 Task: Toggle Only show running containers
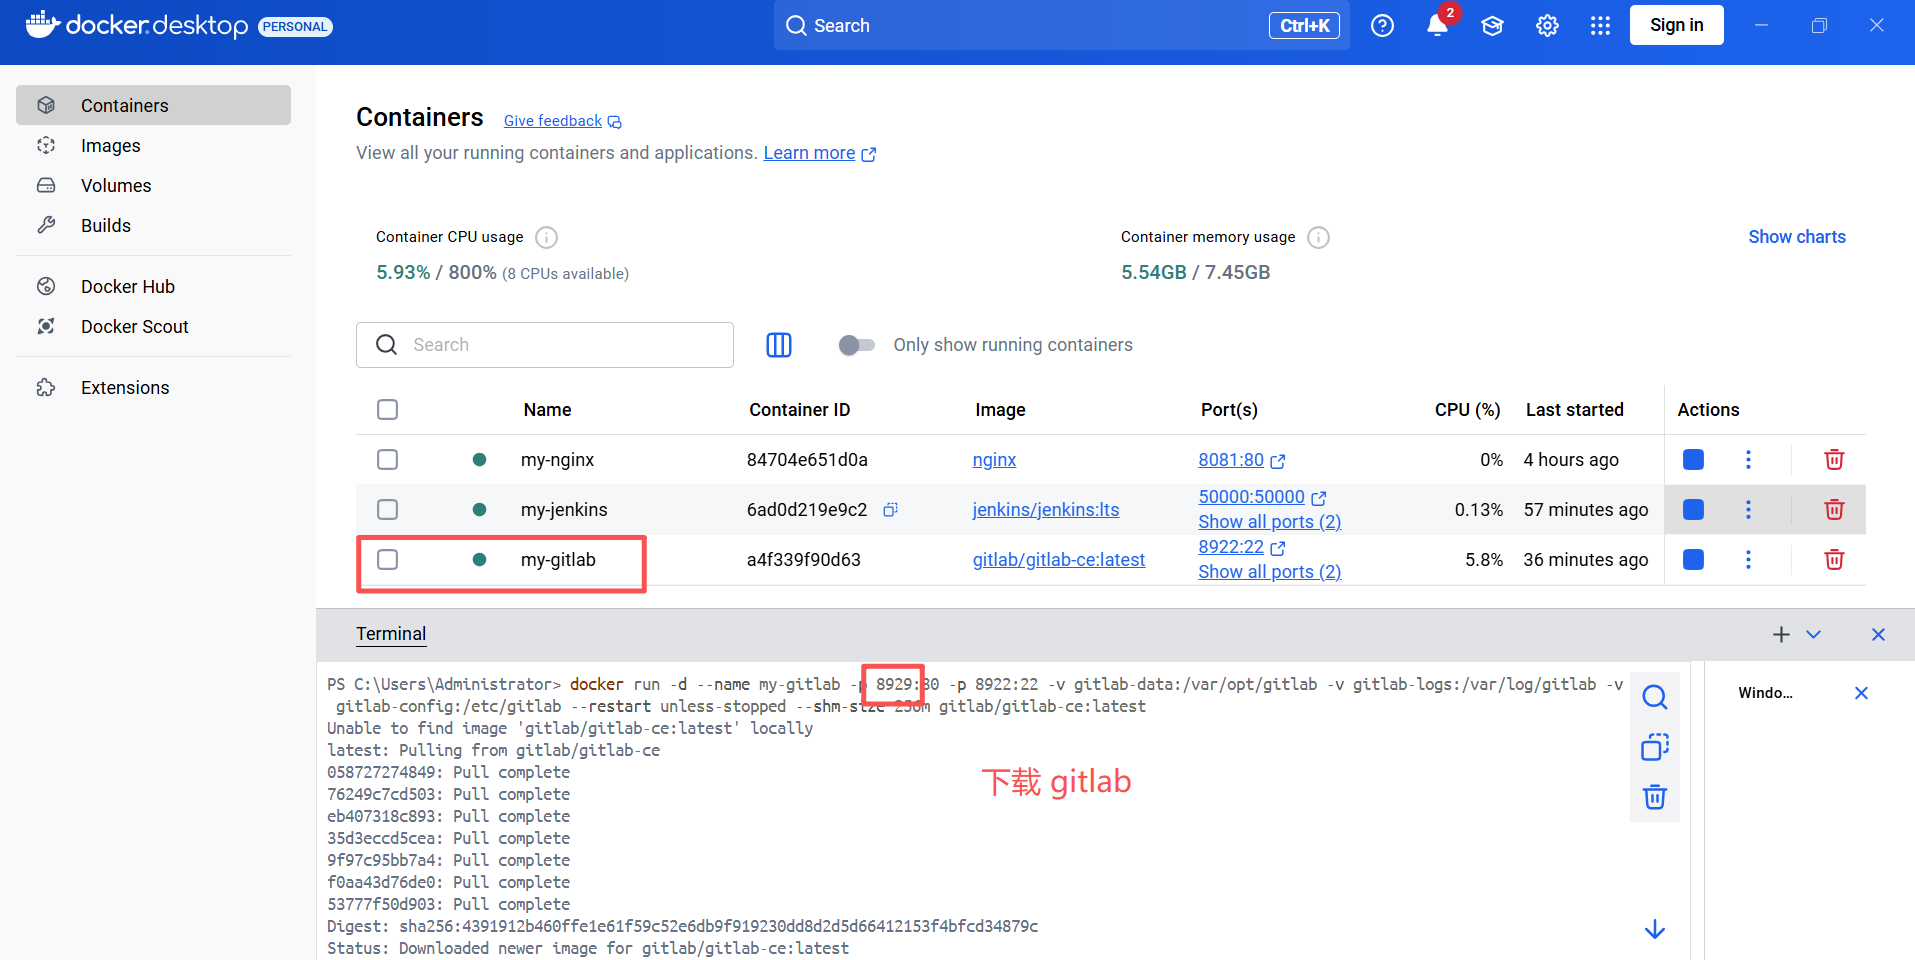(x=857, y=345)
